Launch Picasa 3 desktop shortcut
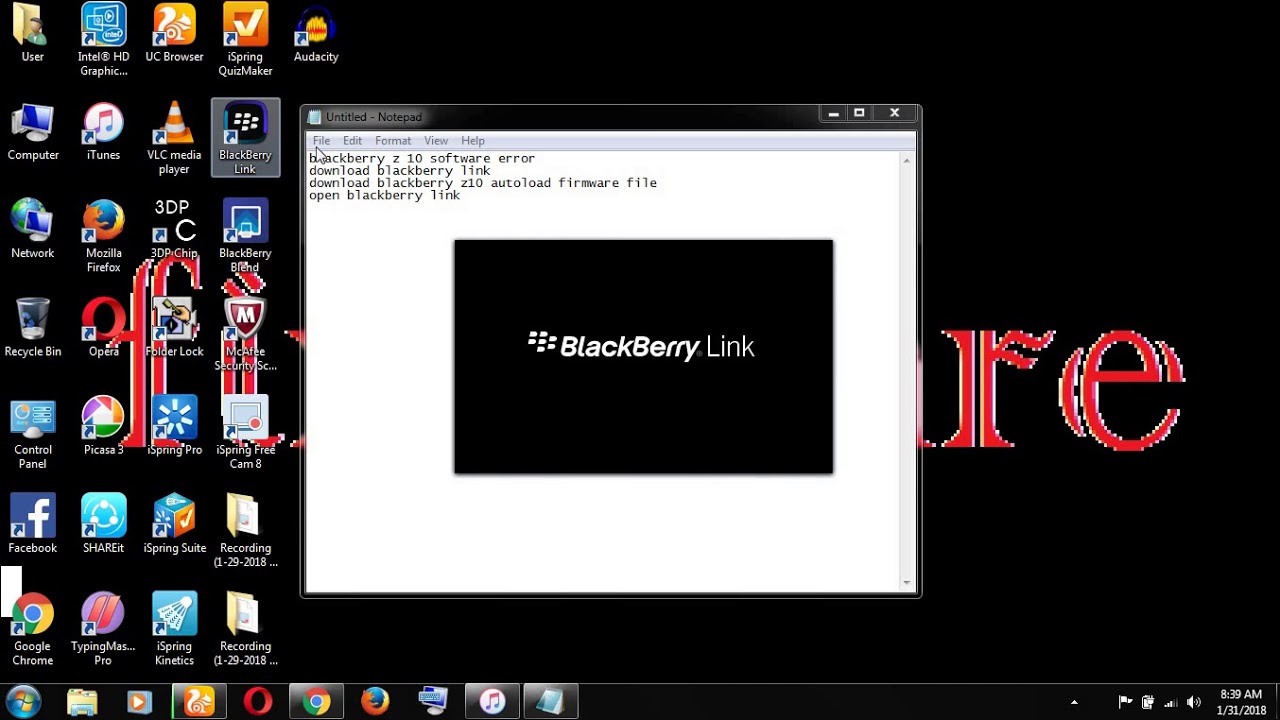Viewport: 1280px width, 720px height. point(103,426)
